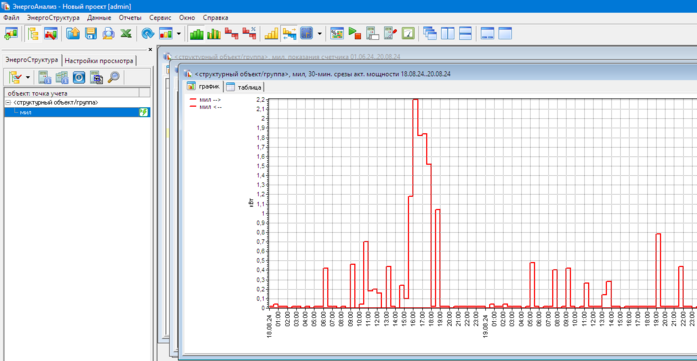This screenshot has height=361, width=697.
Task: Click the tile windows vertically icon
Action: click(x=448, y=33)
